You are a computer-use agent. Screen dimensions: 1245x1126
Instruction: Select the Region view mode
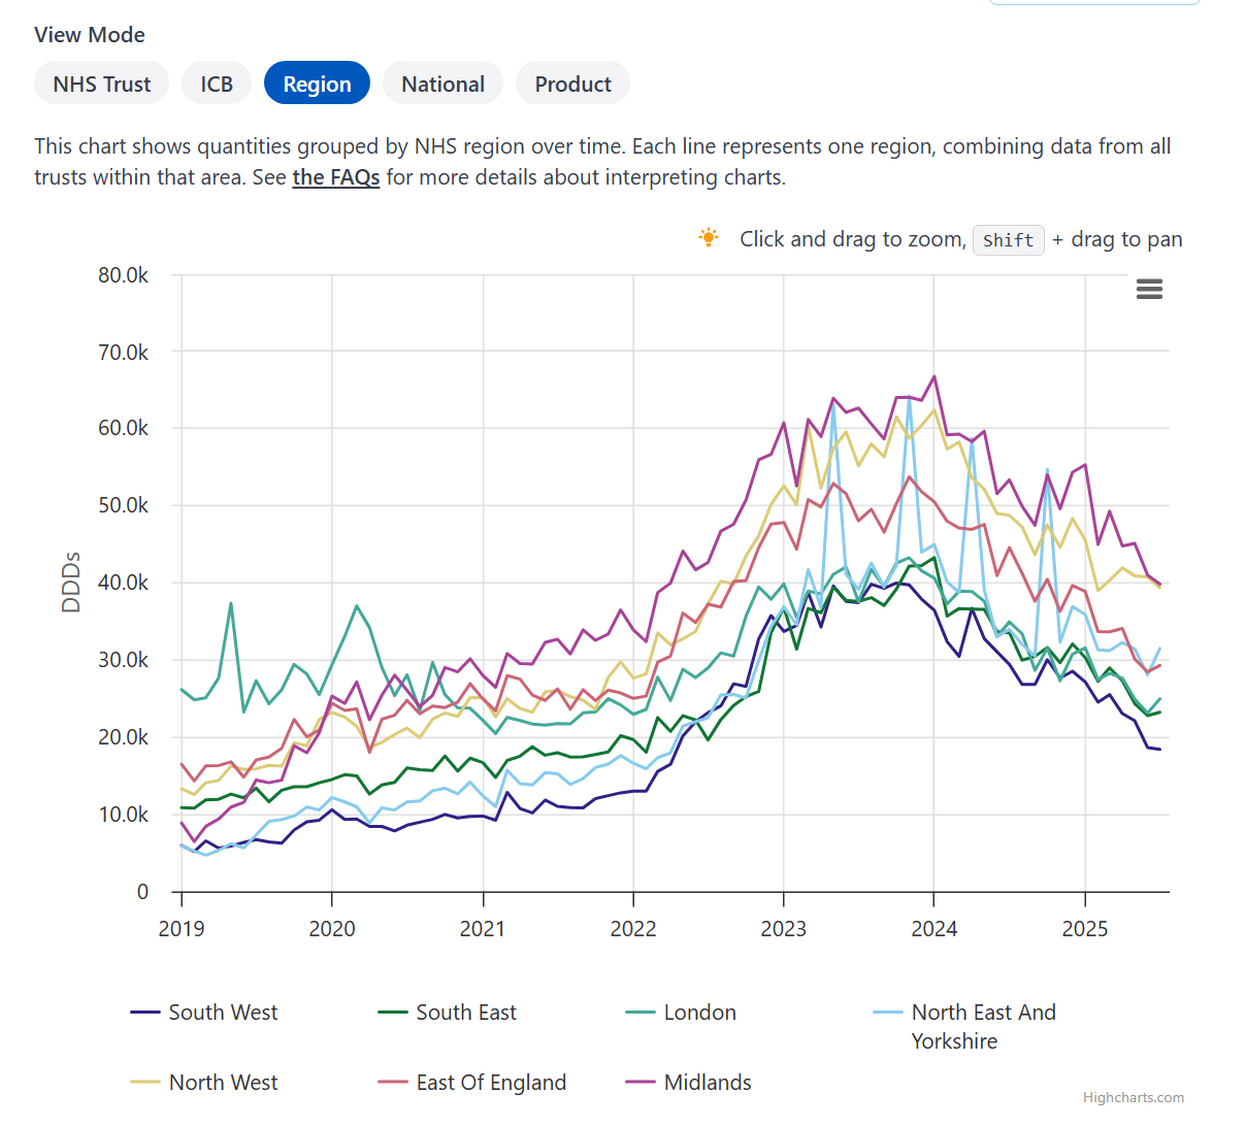[317, 84]
